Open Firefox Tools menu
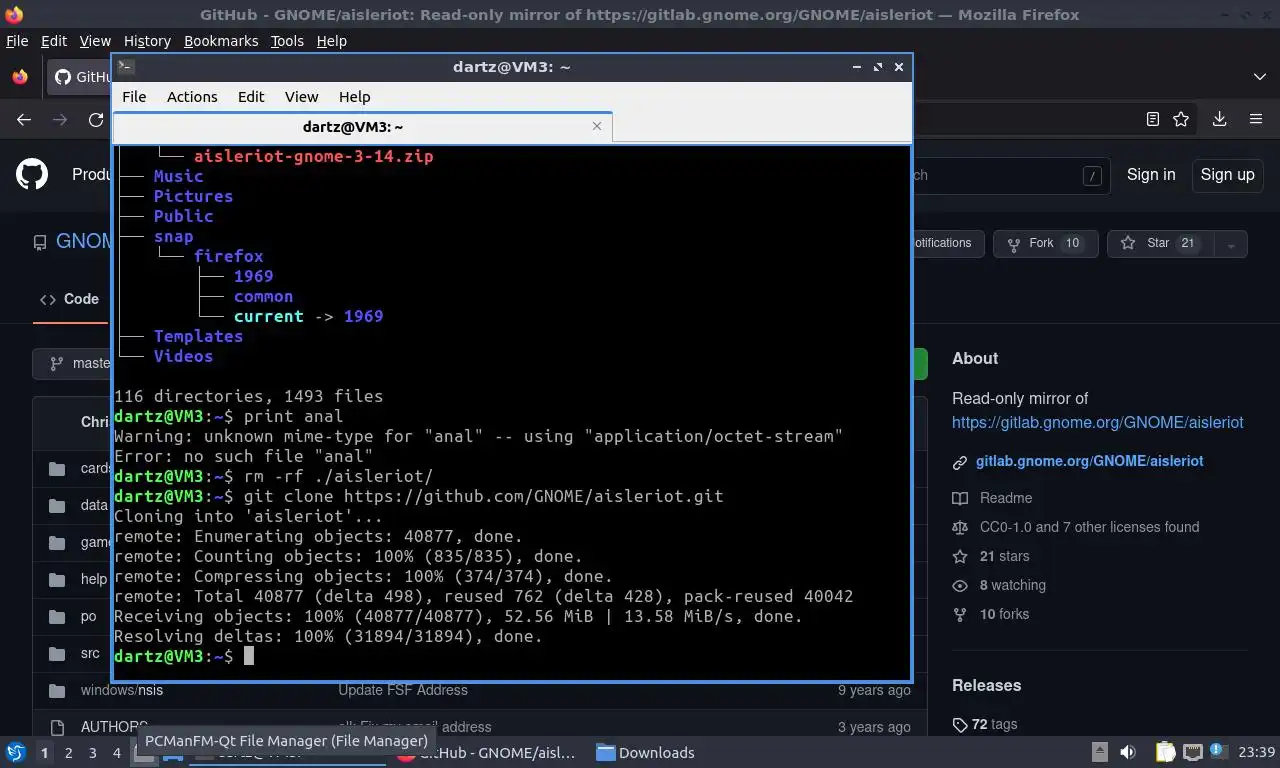 (x=287, y=41)
